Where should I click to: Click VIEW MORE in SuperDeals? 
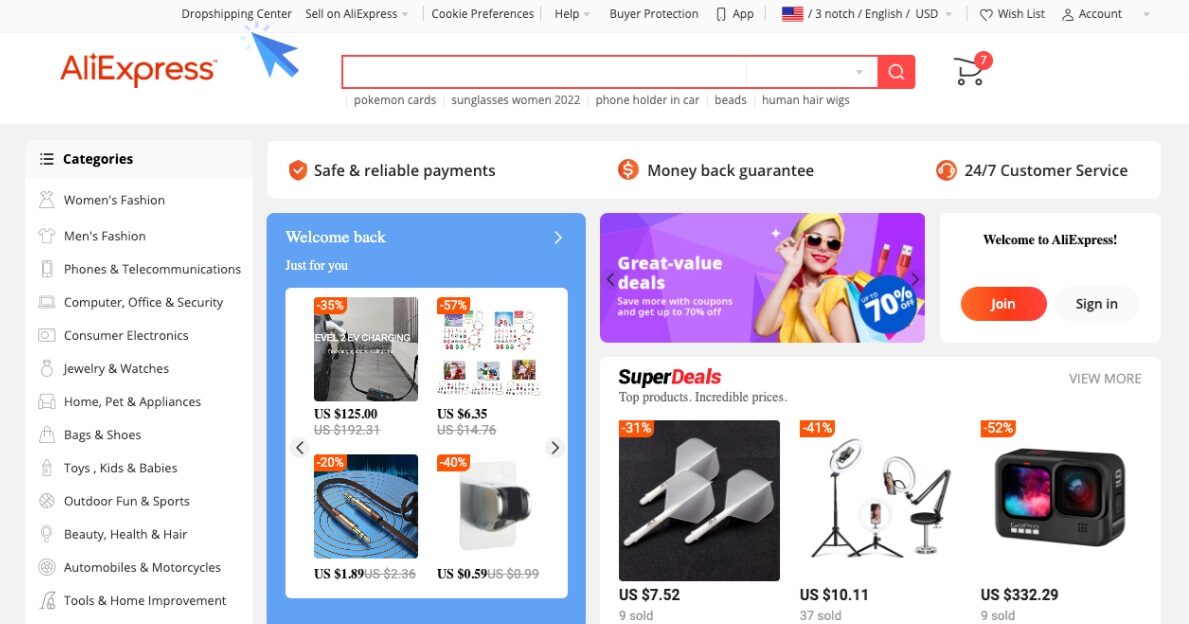click(1105, 378)
